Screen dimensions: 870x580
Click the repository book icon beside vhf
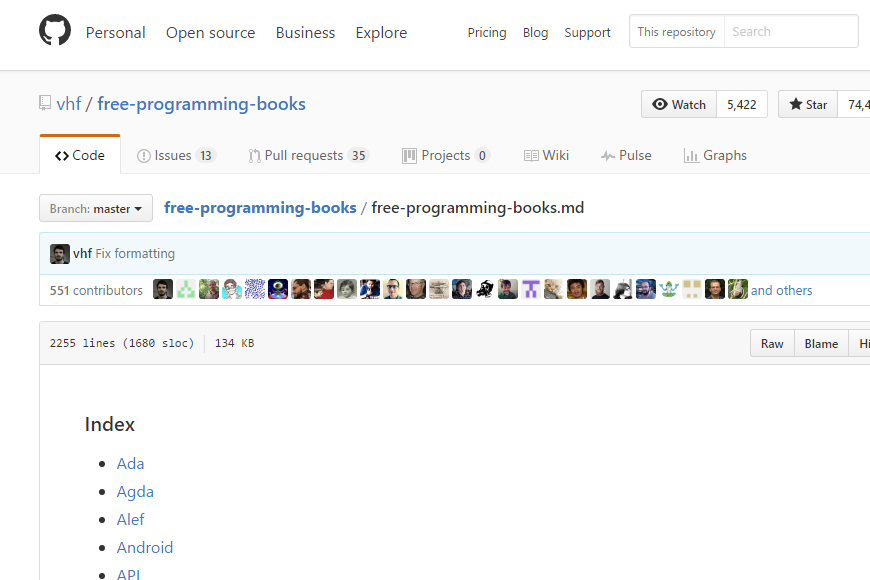pos(45,103)
